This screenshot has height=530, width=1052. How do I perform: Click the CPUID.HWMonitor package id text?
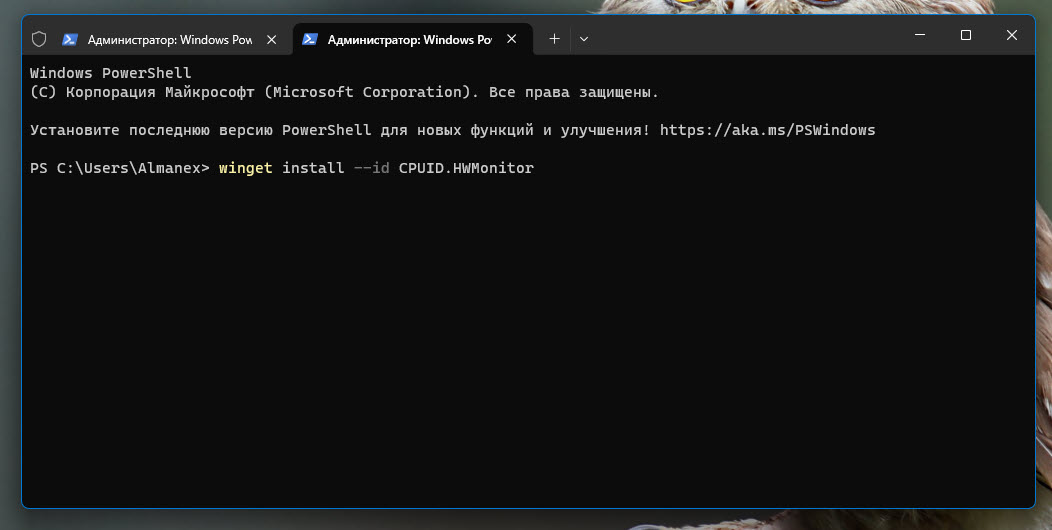pos(466,168)
